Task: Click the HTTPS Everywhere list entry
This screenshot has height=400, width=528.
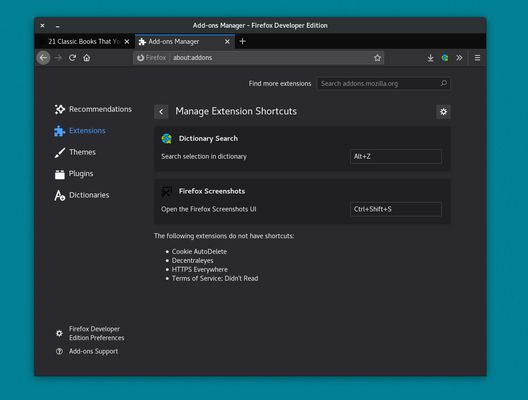Action: click(200, 269)
